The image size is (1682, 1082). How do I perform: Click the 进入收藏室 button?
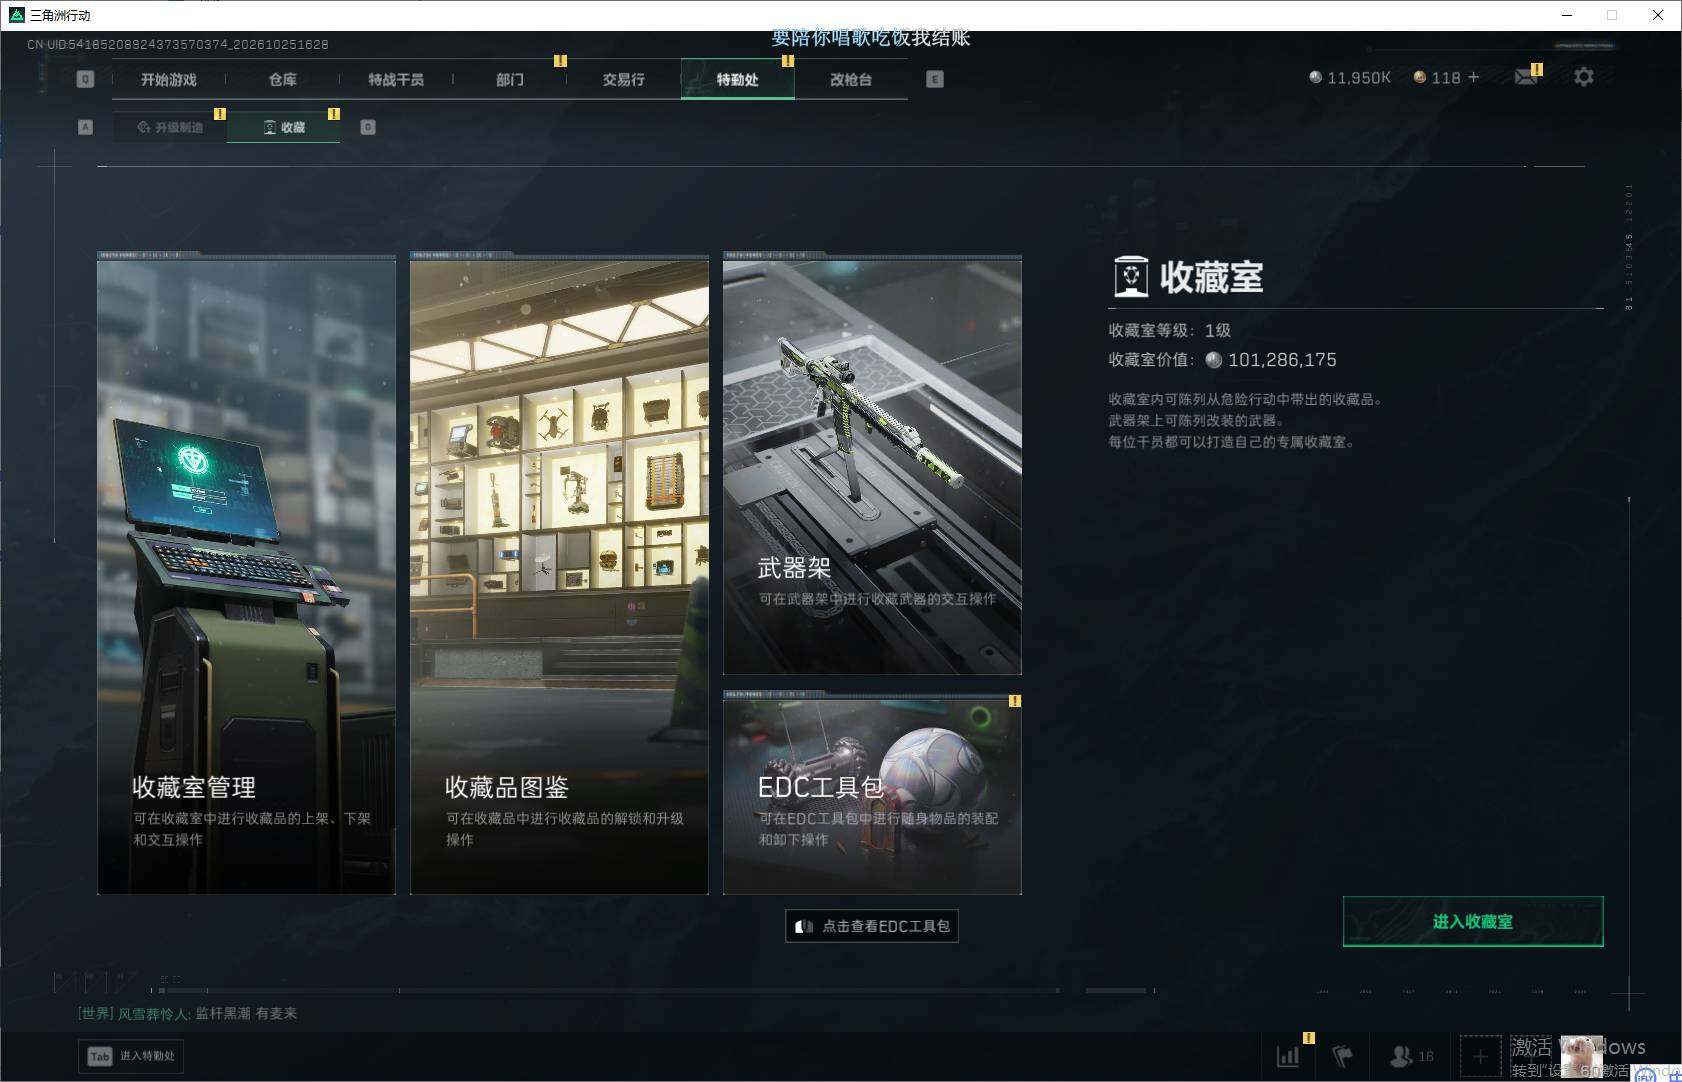point(1473,921)
